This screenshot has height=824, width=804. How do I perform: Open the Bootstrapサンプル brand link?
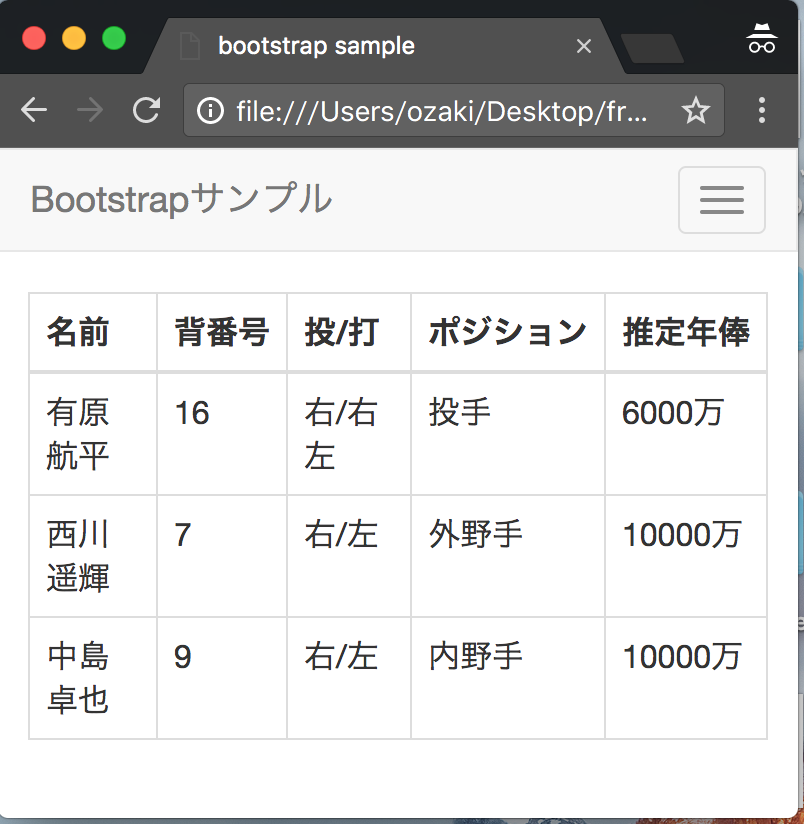181,200
